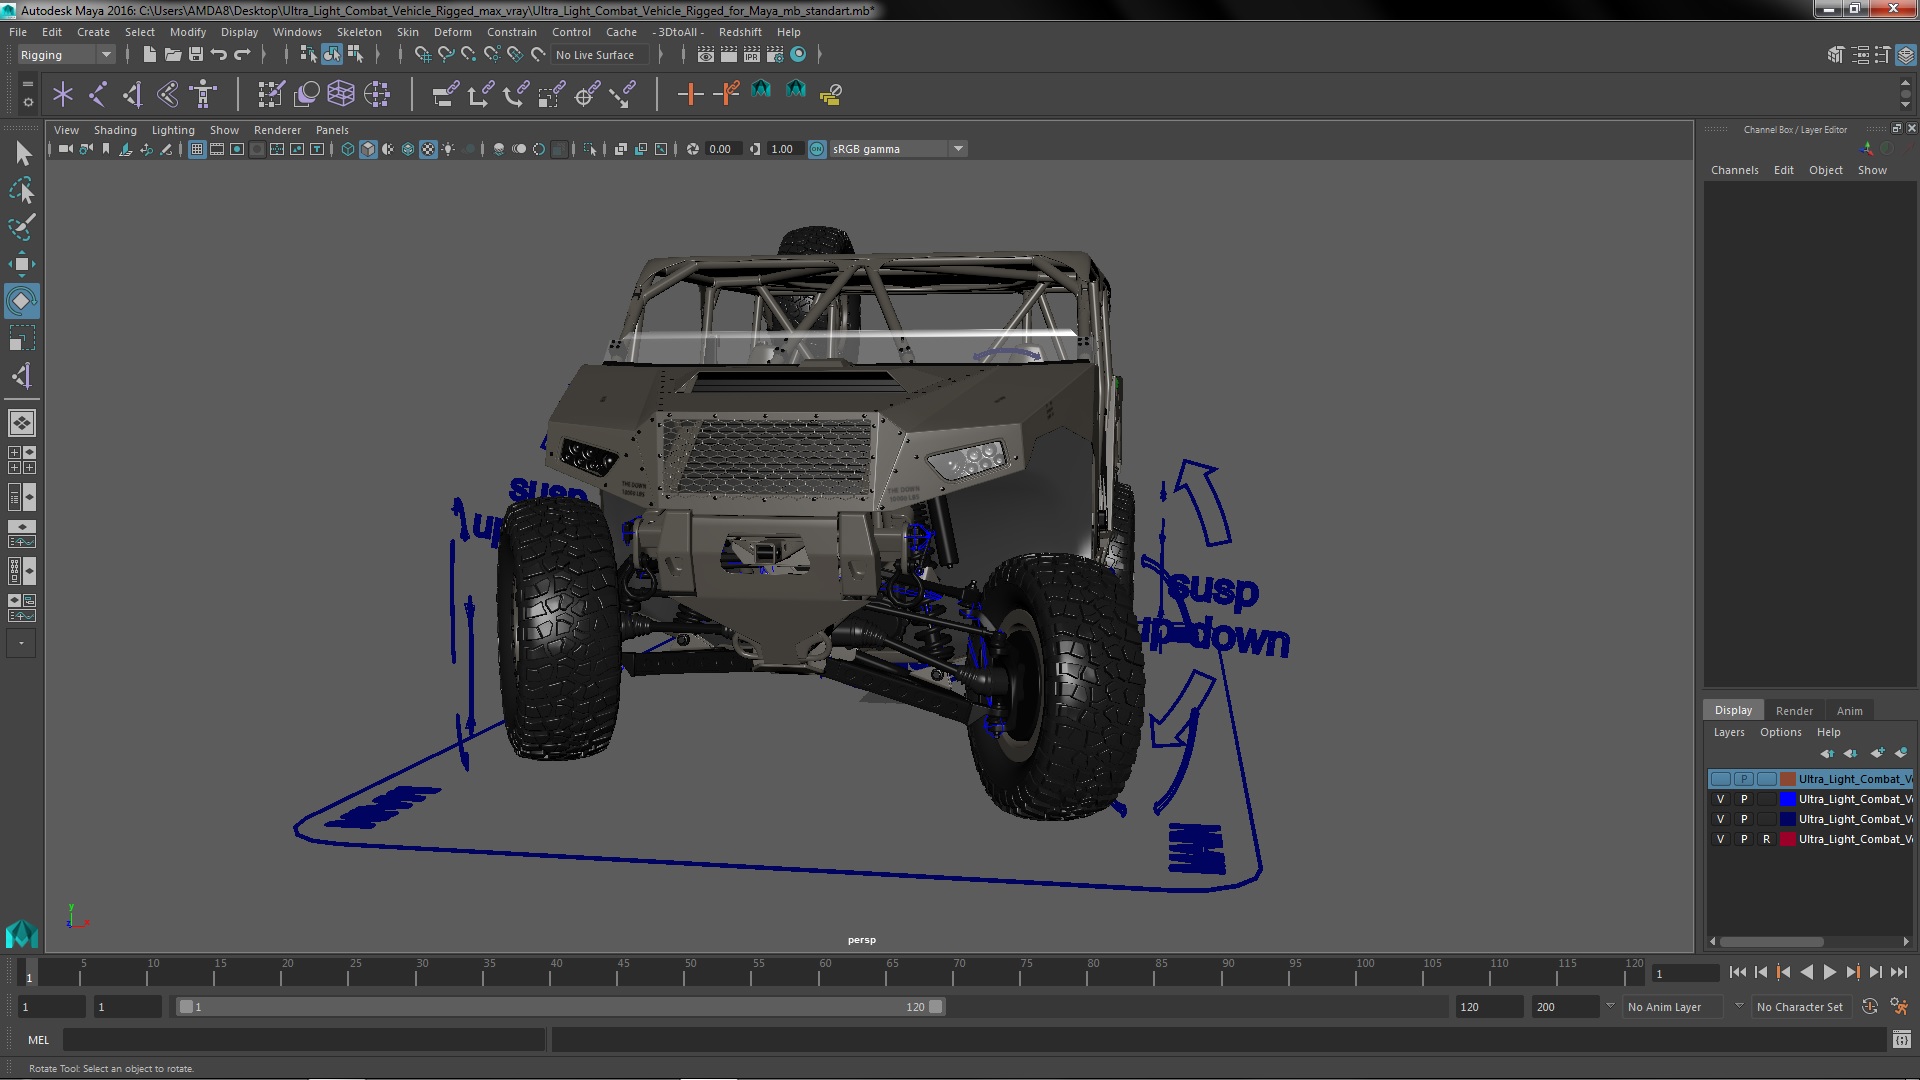
Task: Open the Skeleton menu
Action: (x=358, y=32)
